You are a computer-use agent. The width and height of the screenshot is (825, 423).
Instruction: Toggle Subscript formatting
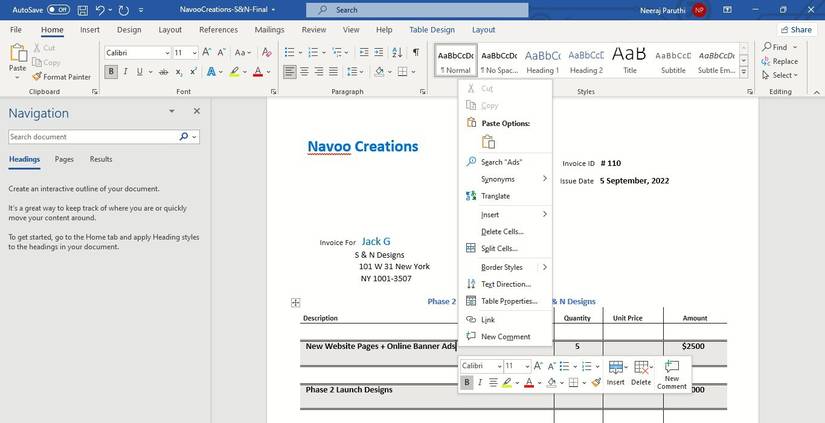point(179,72)
